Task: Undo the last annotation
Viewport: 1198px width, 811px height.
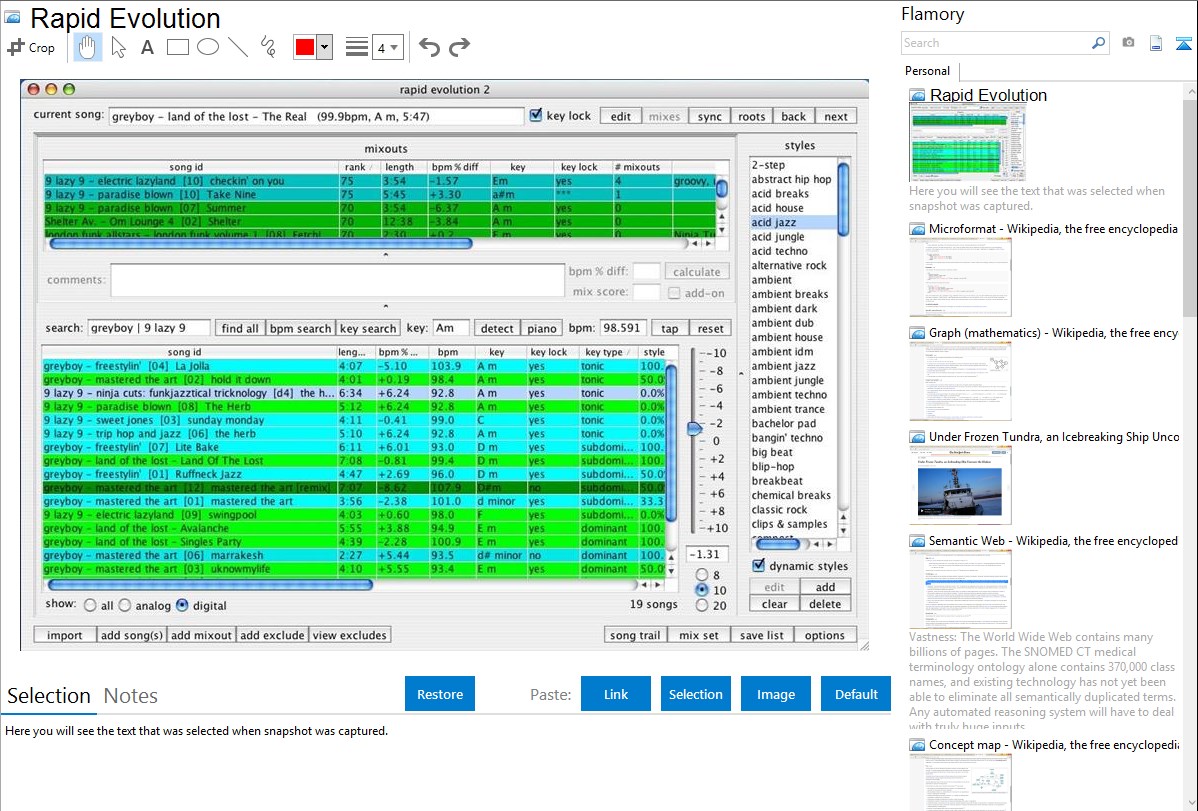Action: pos(429,47)
